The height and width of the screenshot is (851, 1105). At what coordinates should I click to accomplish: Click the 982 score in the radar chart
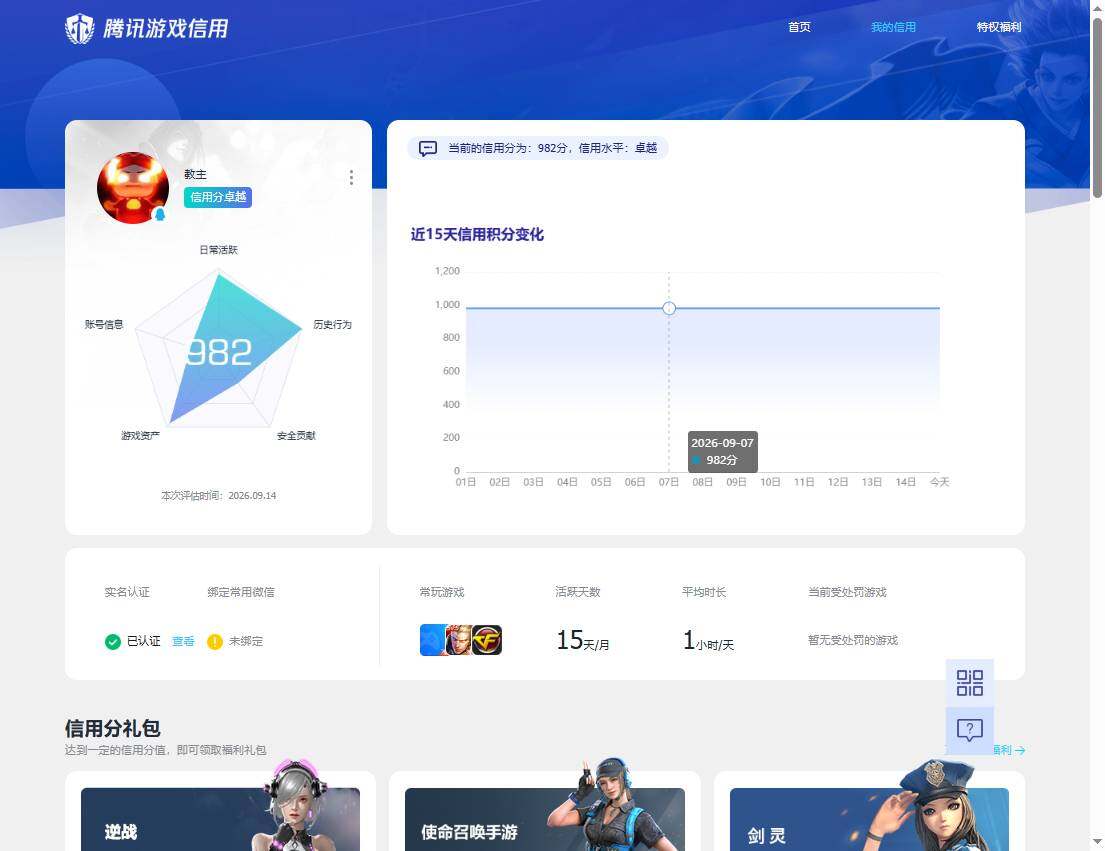[219, 352]
